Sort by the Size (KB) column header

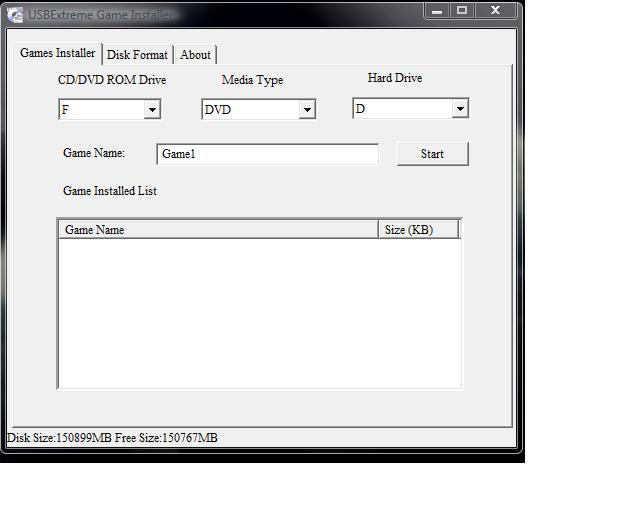coord(418,229)
